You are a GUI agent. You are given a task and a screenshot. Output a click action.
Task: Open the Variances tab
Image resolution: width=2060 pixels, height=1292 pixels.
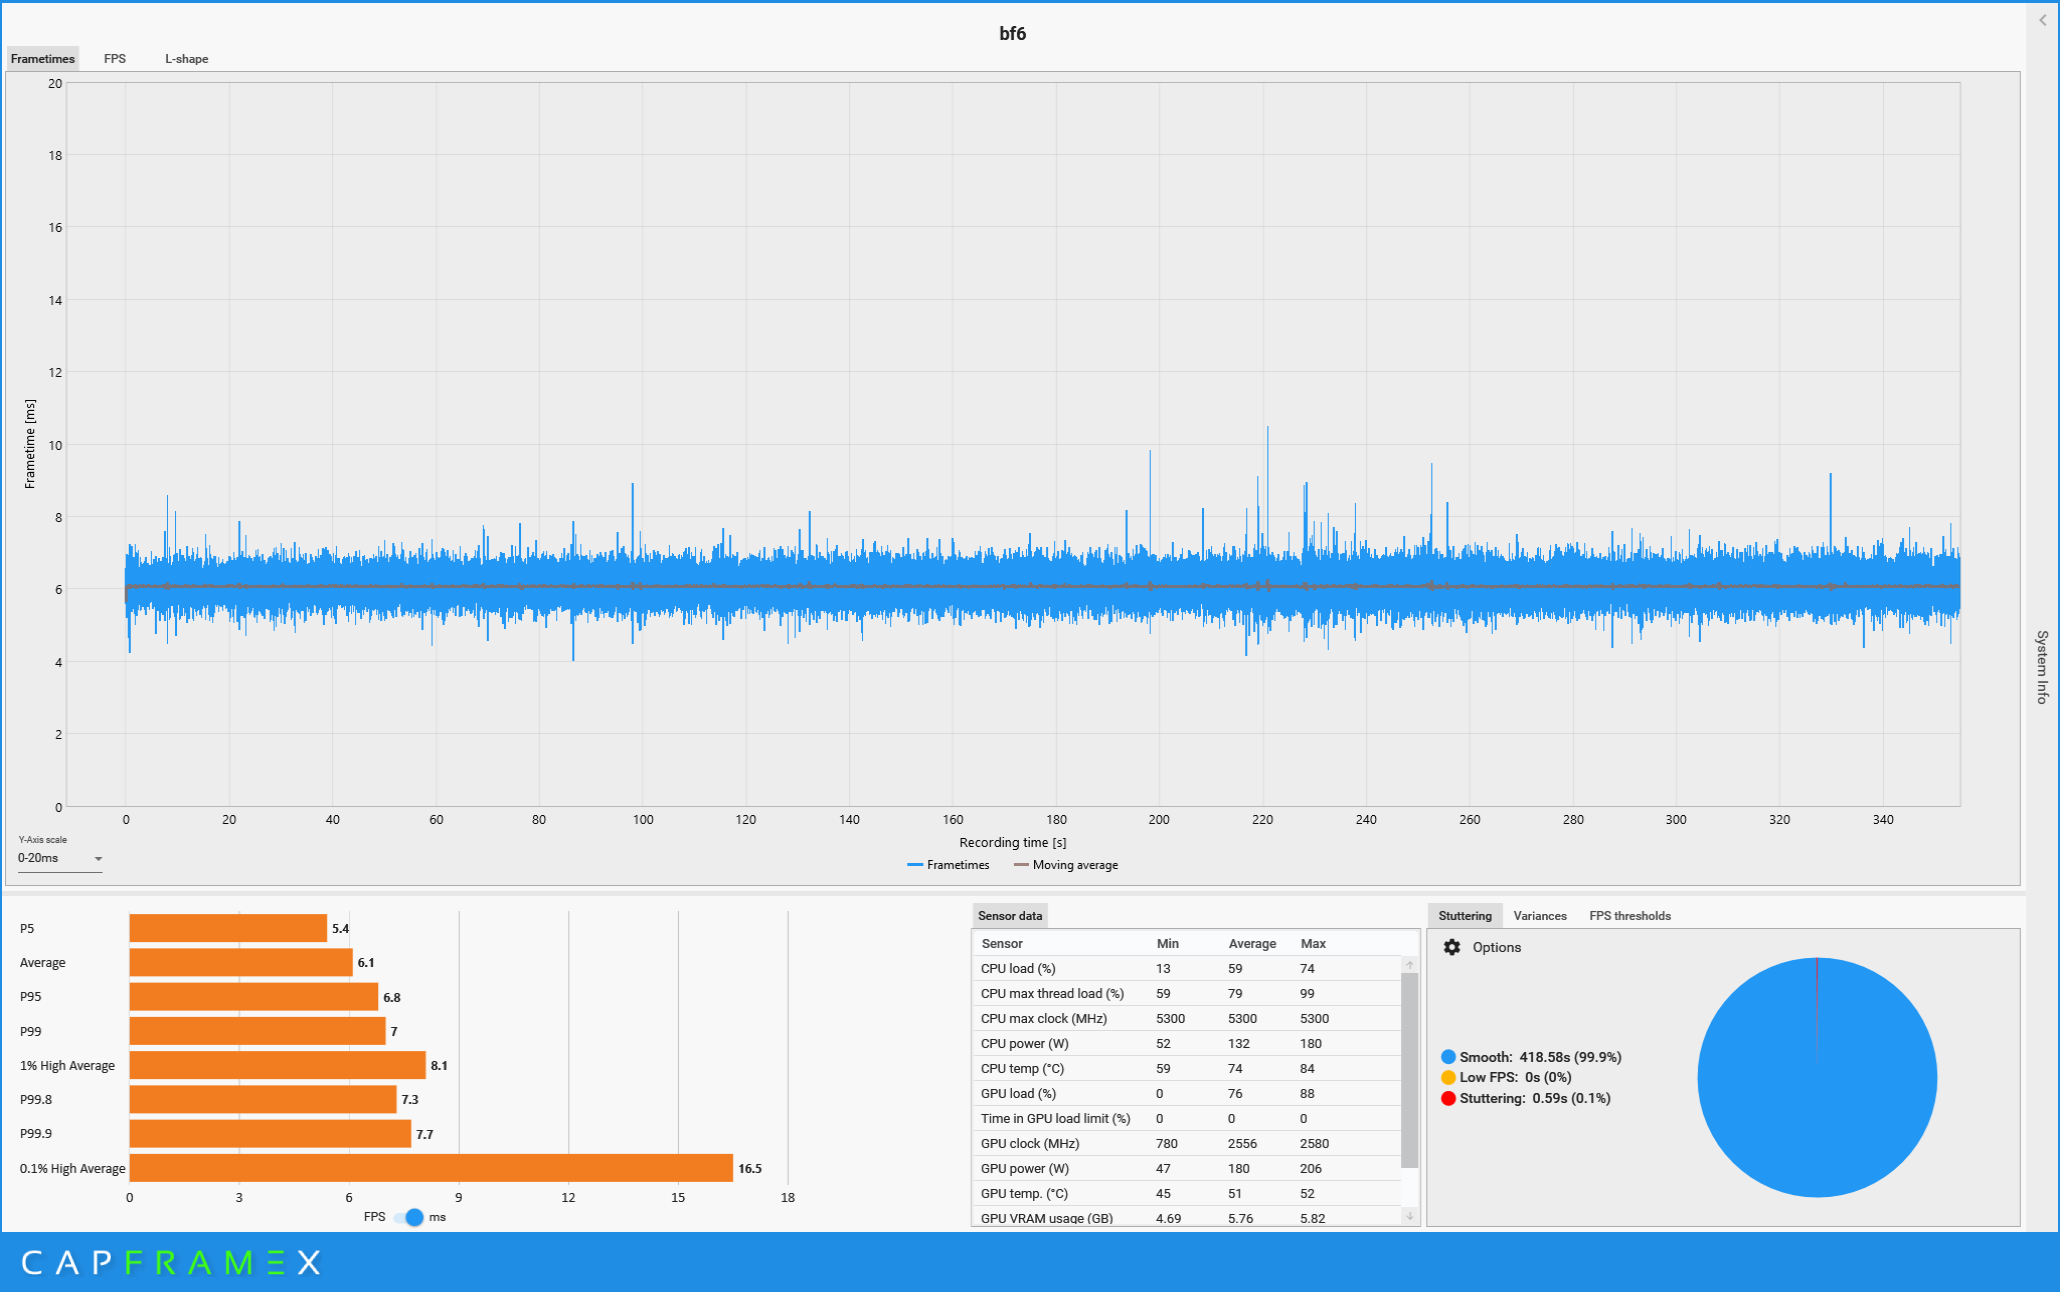pos(1539,916)
